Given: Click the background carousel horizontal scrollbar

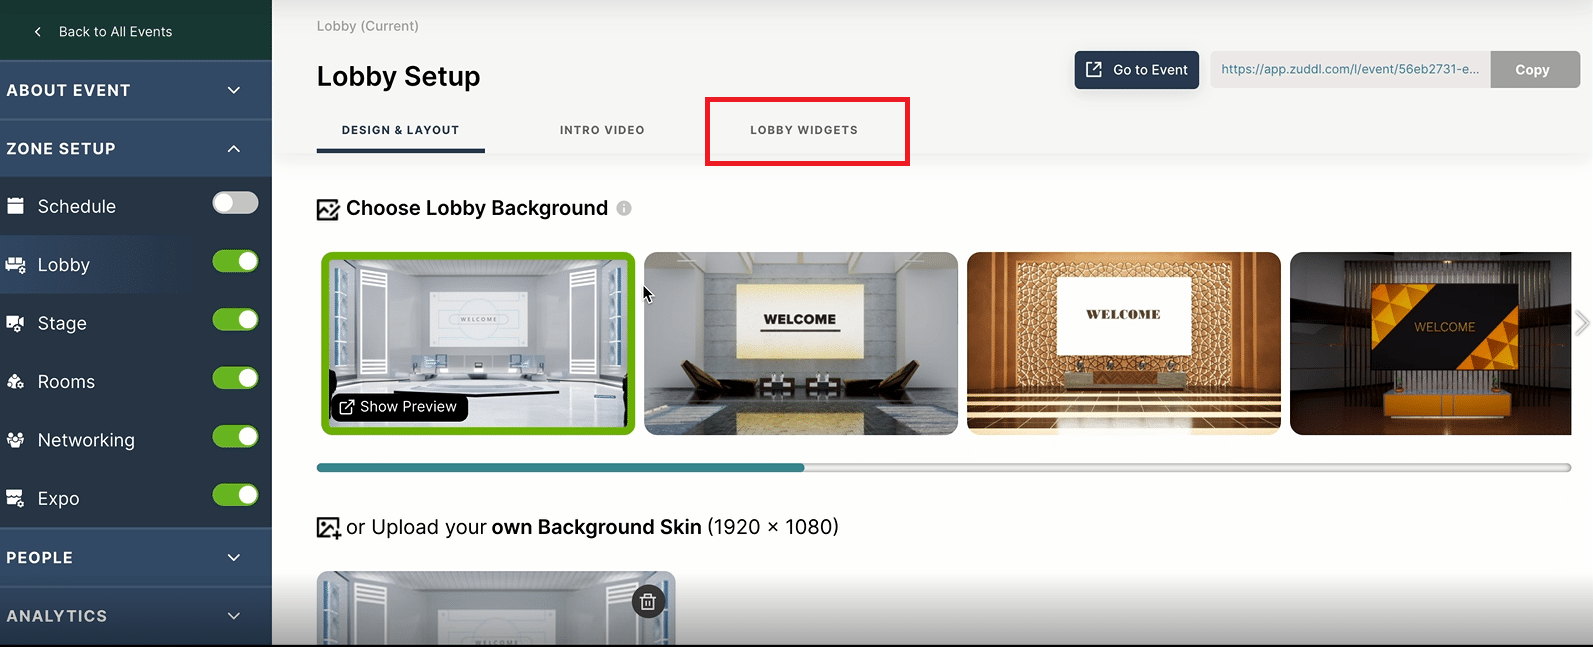Looking at the screenshot, I should pyautogui.click(x=943, y=467).
